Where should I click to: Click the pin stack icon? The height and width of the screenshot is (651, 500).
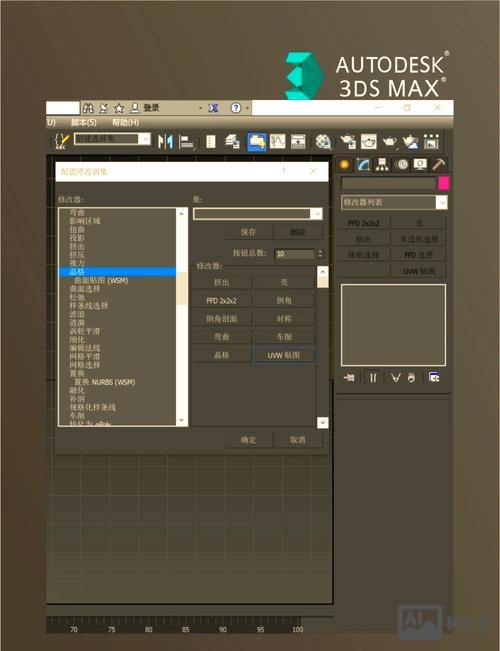pyautogui.click(x=350, y=377)
